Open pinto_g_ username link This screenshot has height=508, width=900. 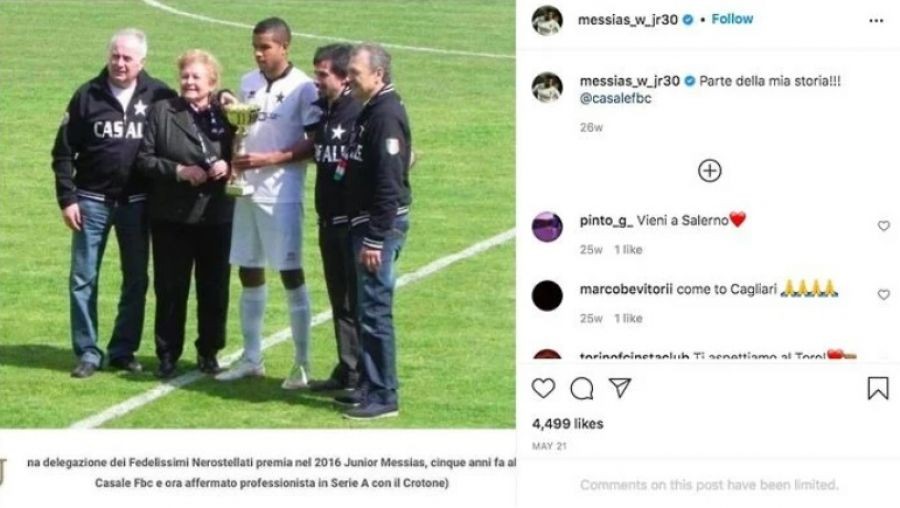click(606, 220)
